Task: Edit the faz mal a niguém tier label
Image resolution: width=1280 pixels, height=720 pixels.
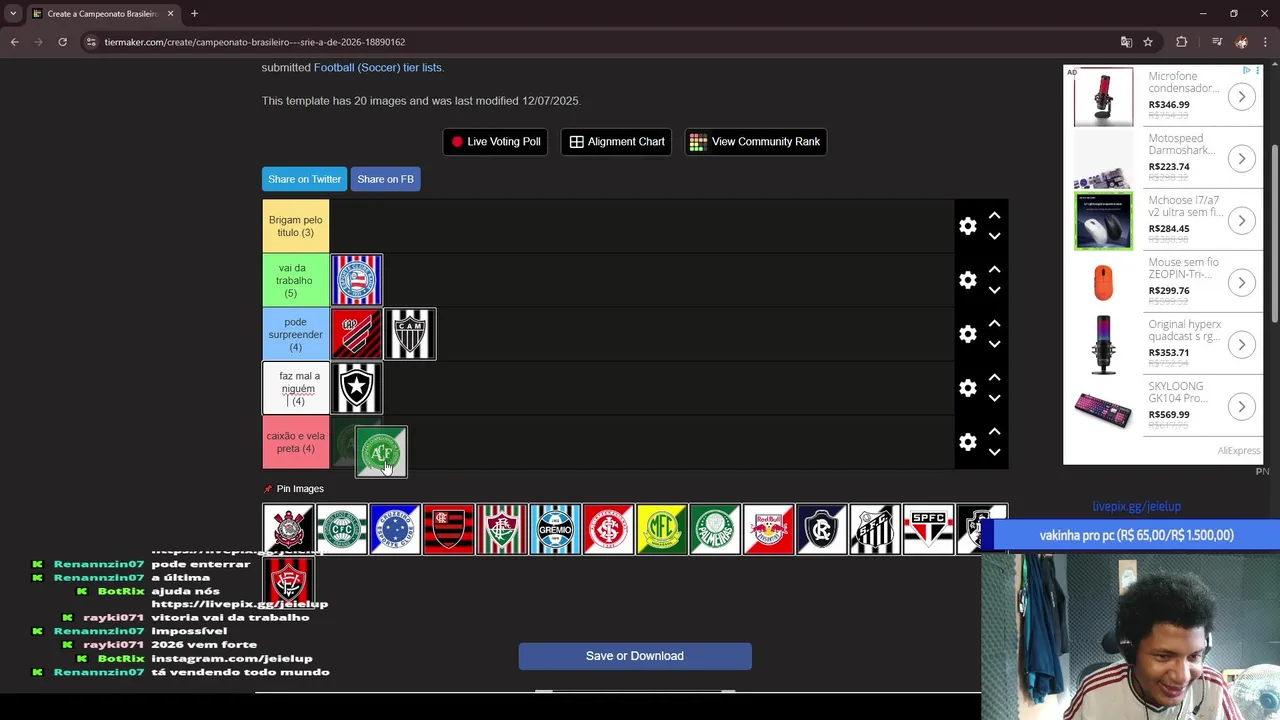Action: [x=296, y=388]
